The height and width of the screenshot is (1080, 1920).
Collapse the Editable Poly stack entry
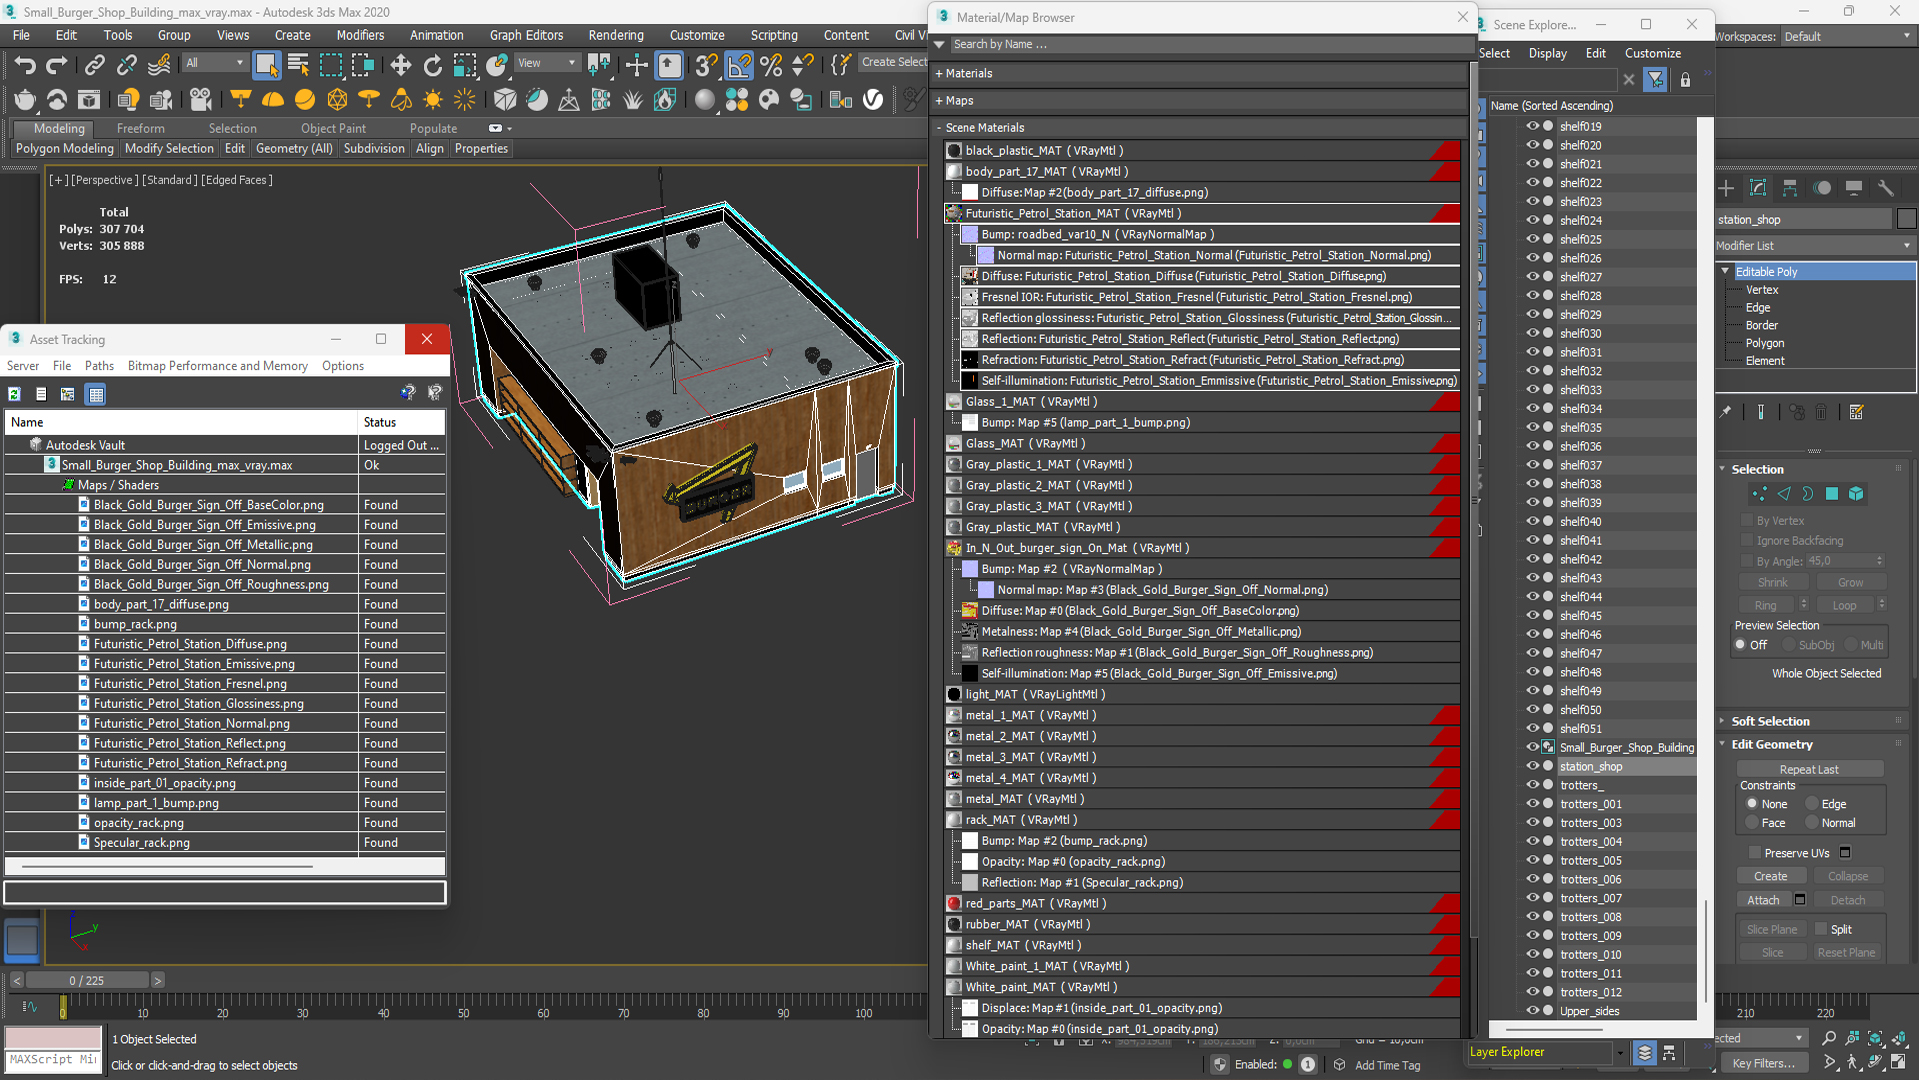[1725, 271]
